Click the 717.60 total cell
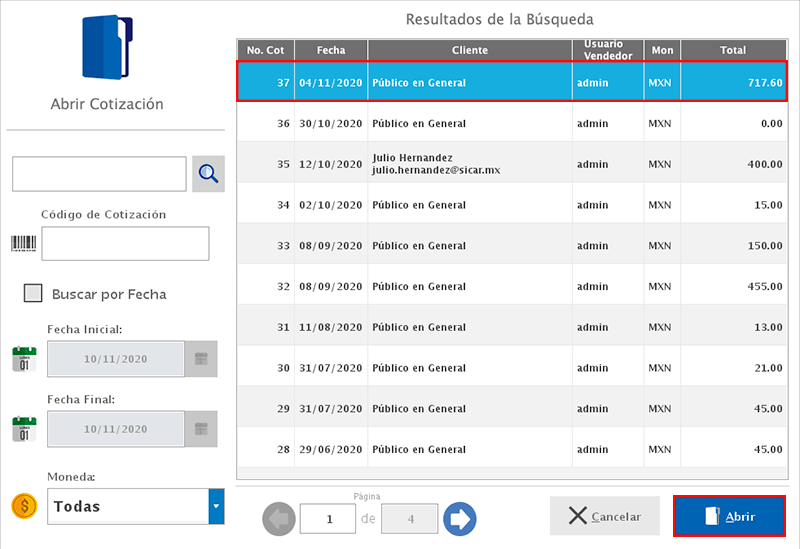The image size is (800, 549). (x=734, y=82)
